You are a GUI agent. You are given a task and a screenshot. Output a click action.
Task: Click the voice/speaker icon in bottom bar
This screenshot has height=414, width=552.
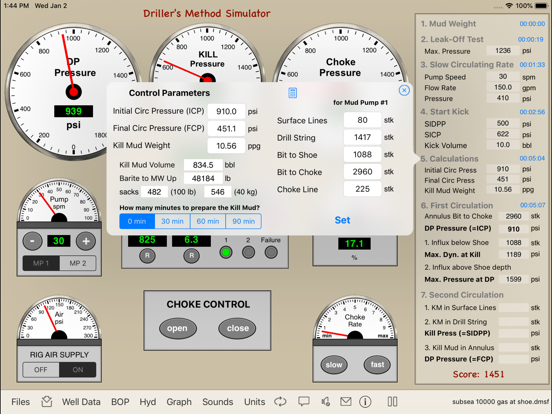326,402
